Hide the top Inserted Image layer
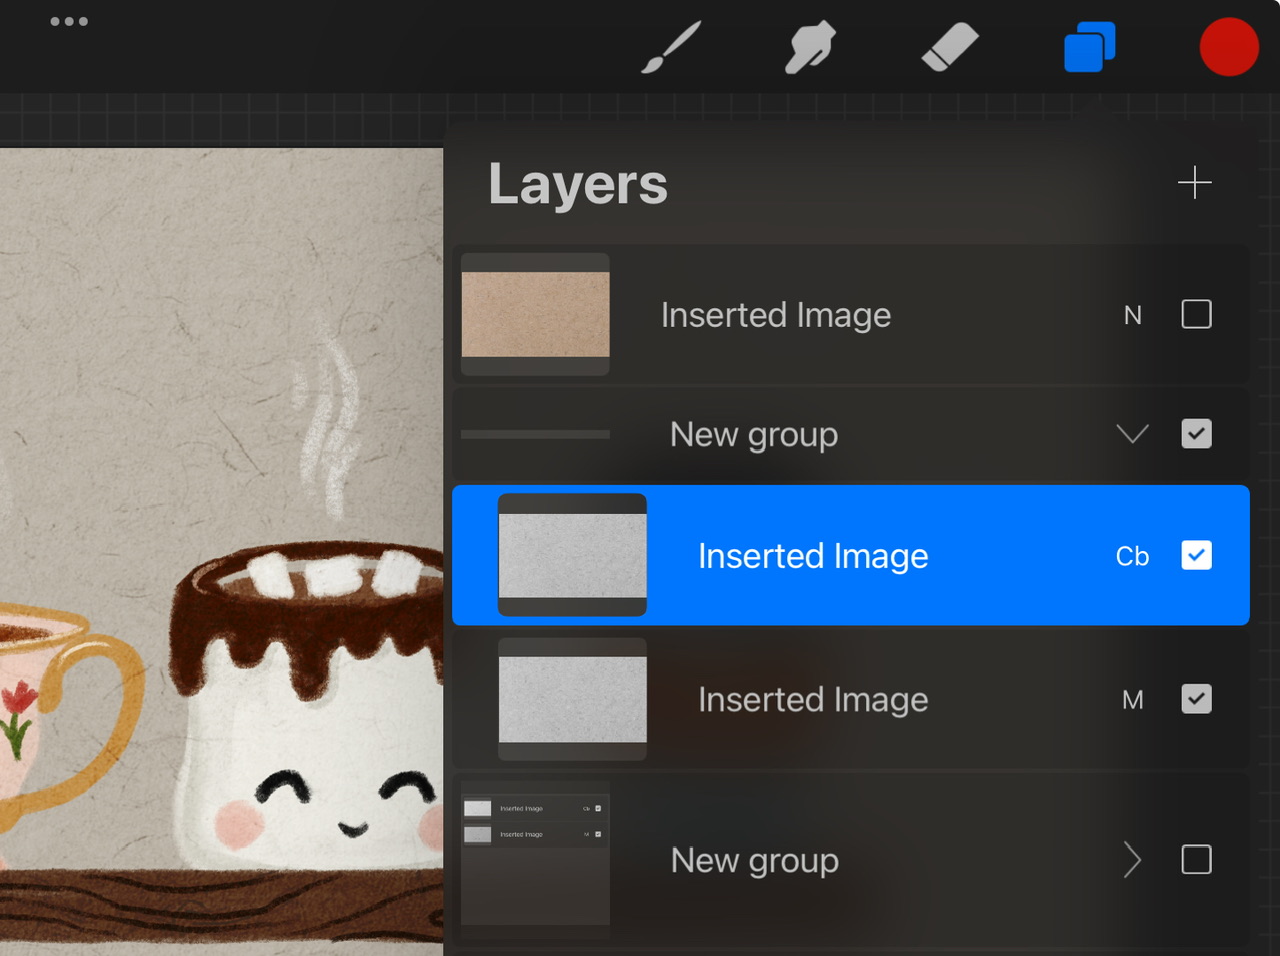Screen dimensions: 1280x956 pyautogui.click(x=1196, y=315)
